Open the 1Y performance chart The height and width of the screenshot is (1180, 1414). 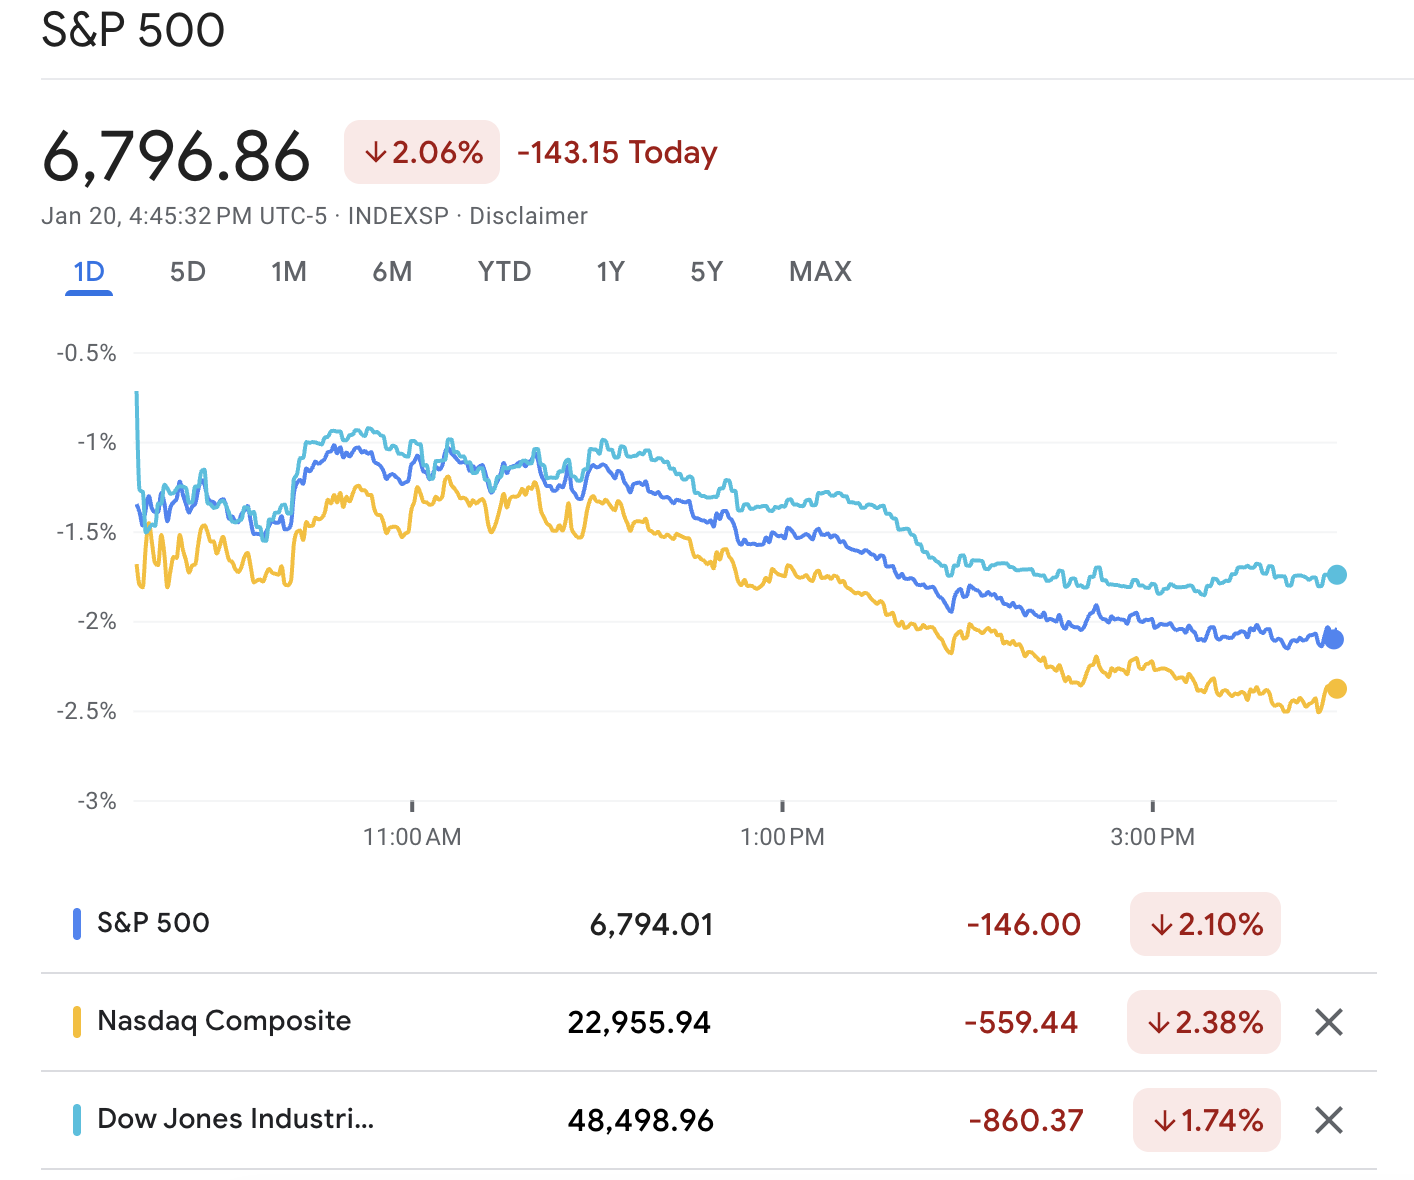[x=609, y=271]
